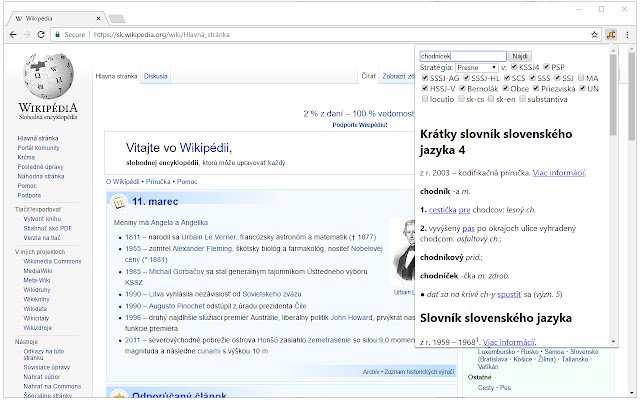Image resolution: width=640 pixels, height=400 pixels.
Task: Open the Viac informácií link under Krátky slovník
Action: tap(559, 173)
